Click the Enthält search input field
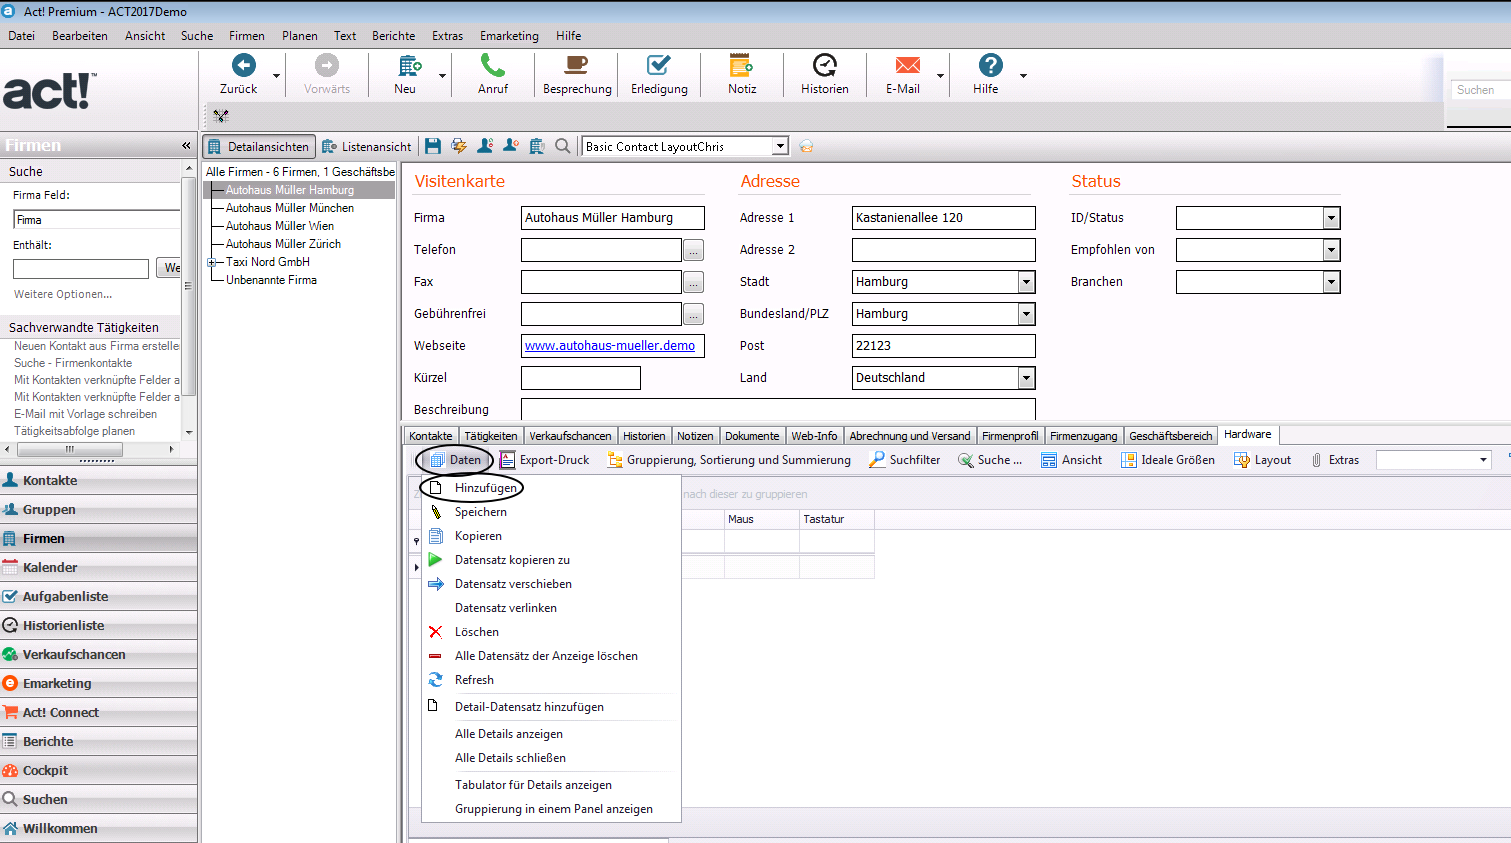Viewport: 1511px width, 843px height. tap(81, 268)
